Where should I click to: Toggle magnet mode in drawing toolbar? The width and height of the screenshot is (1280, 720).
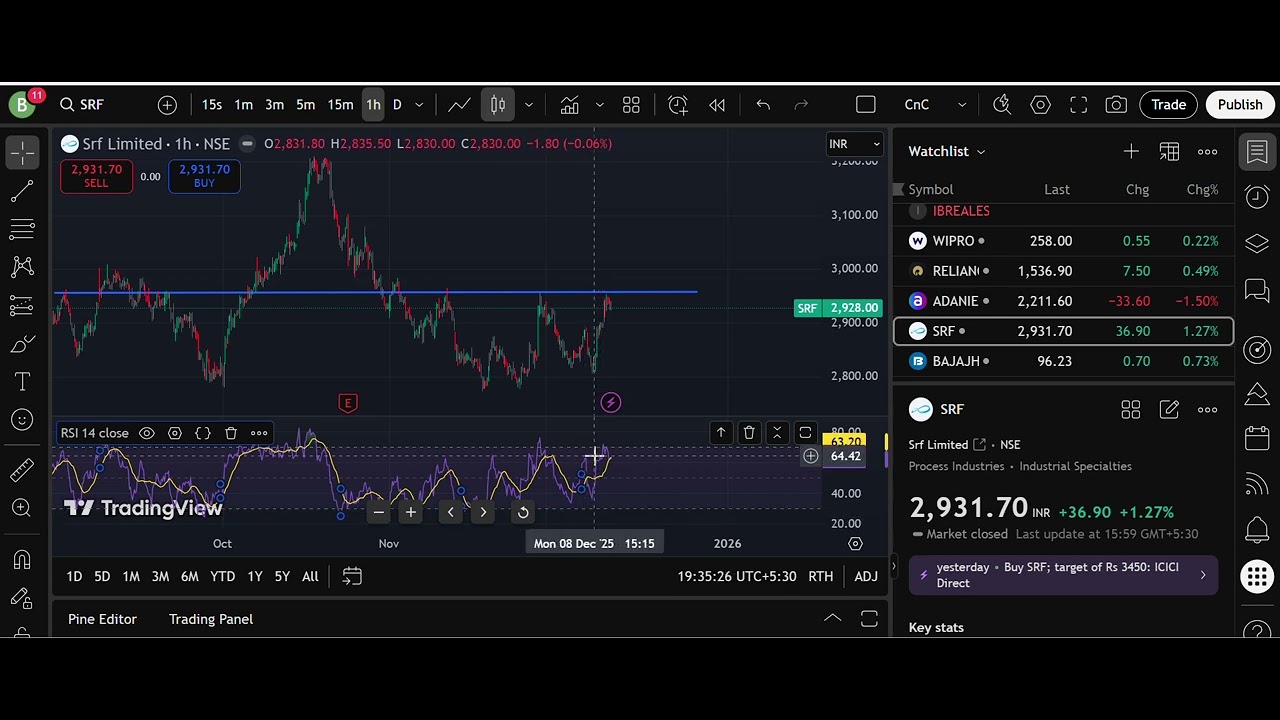point(22,560)
